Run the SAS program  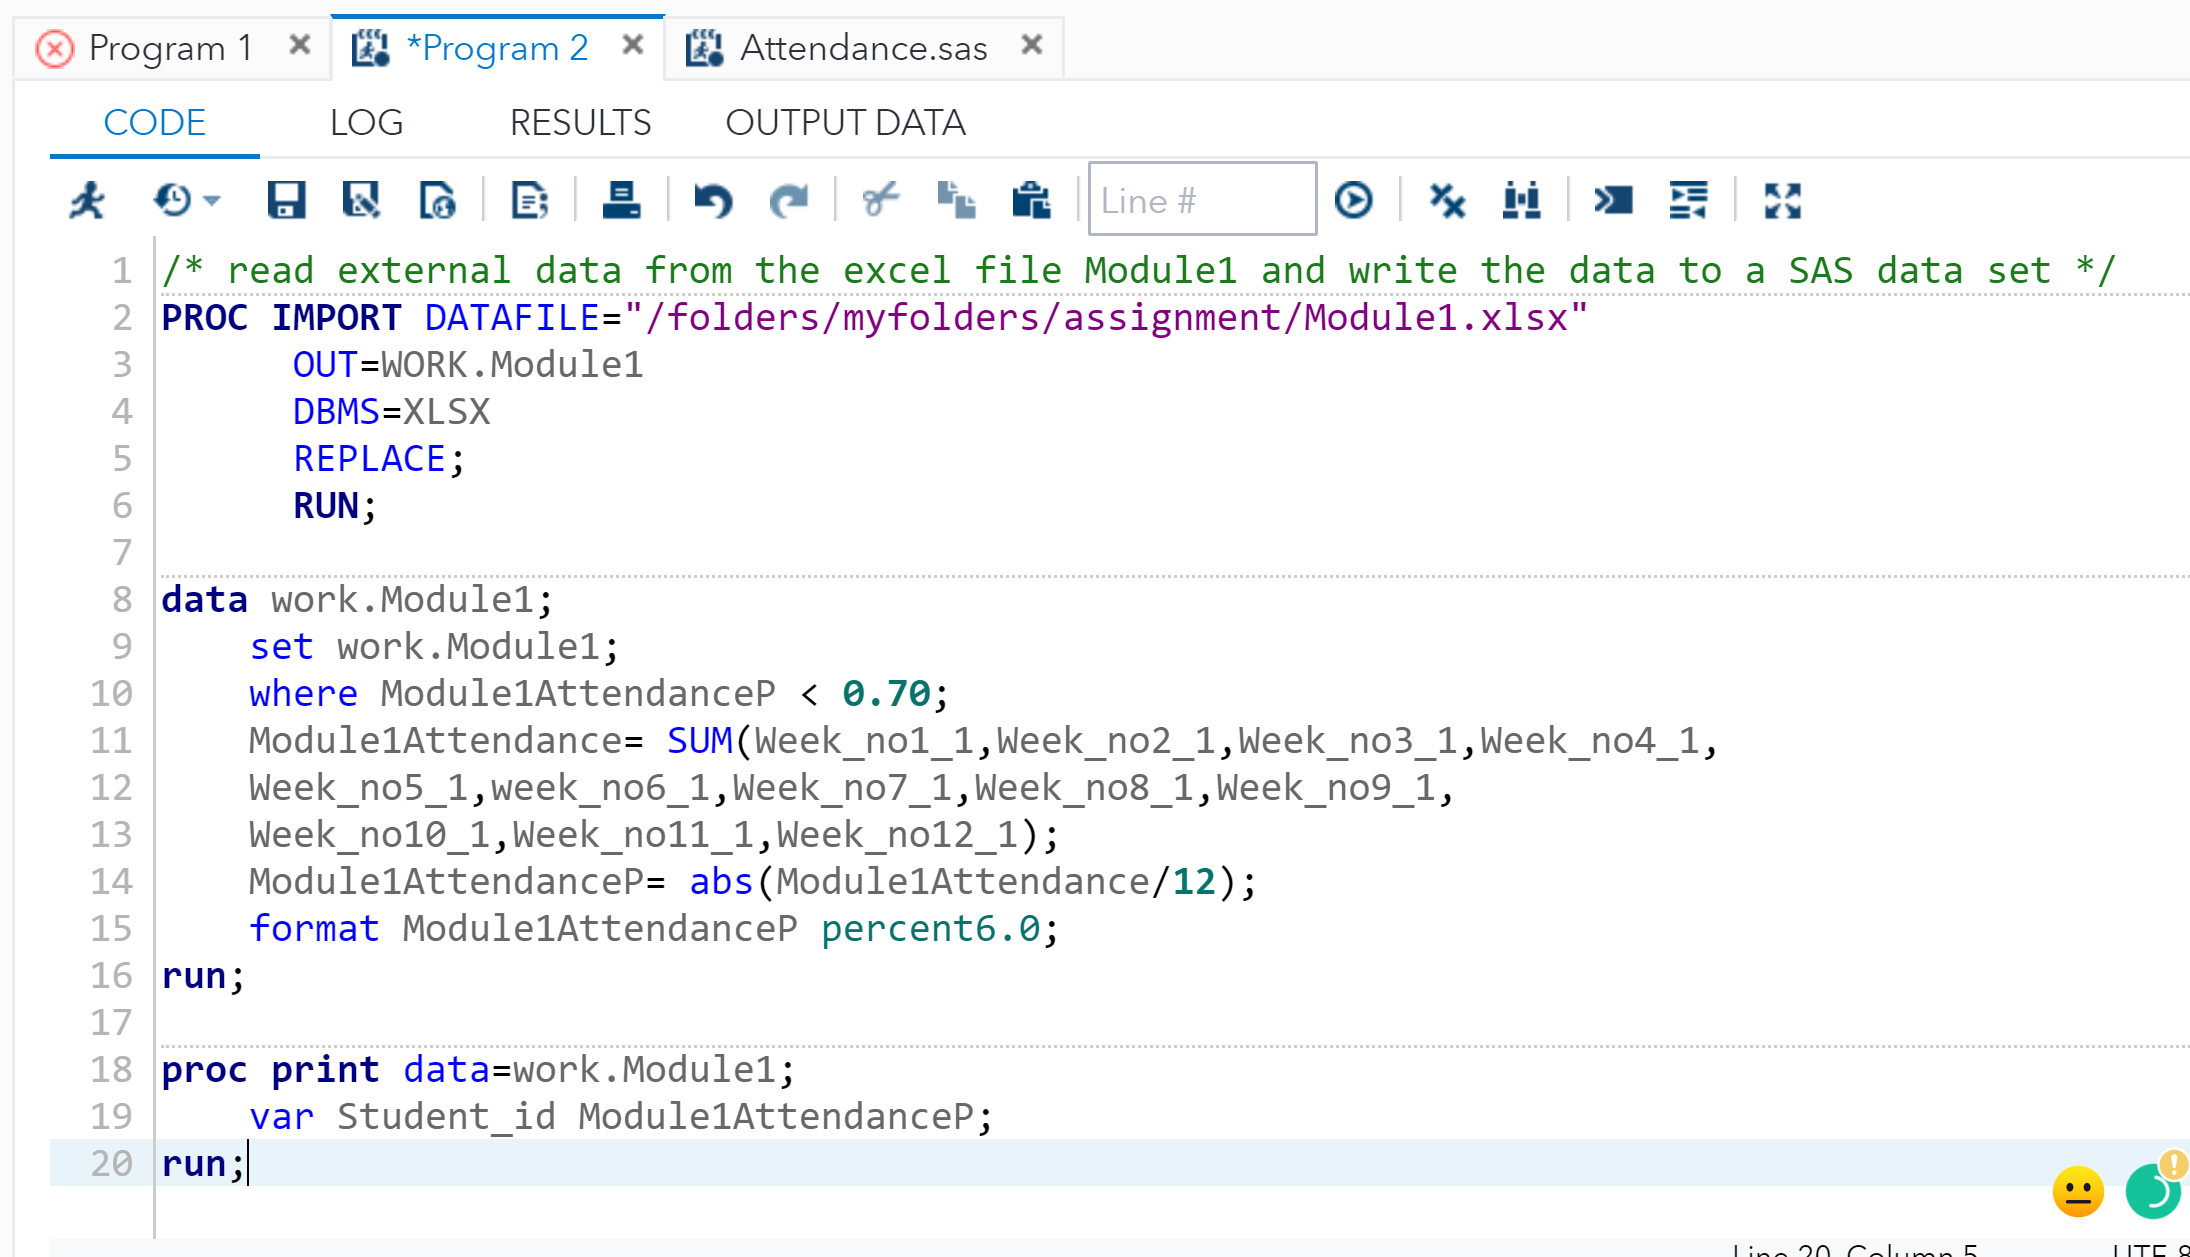(x=88, y=199)
